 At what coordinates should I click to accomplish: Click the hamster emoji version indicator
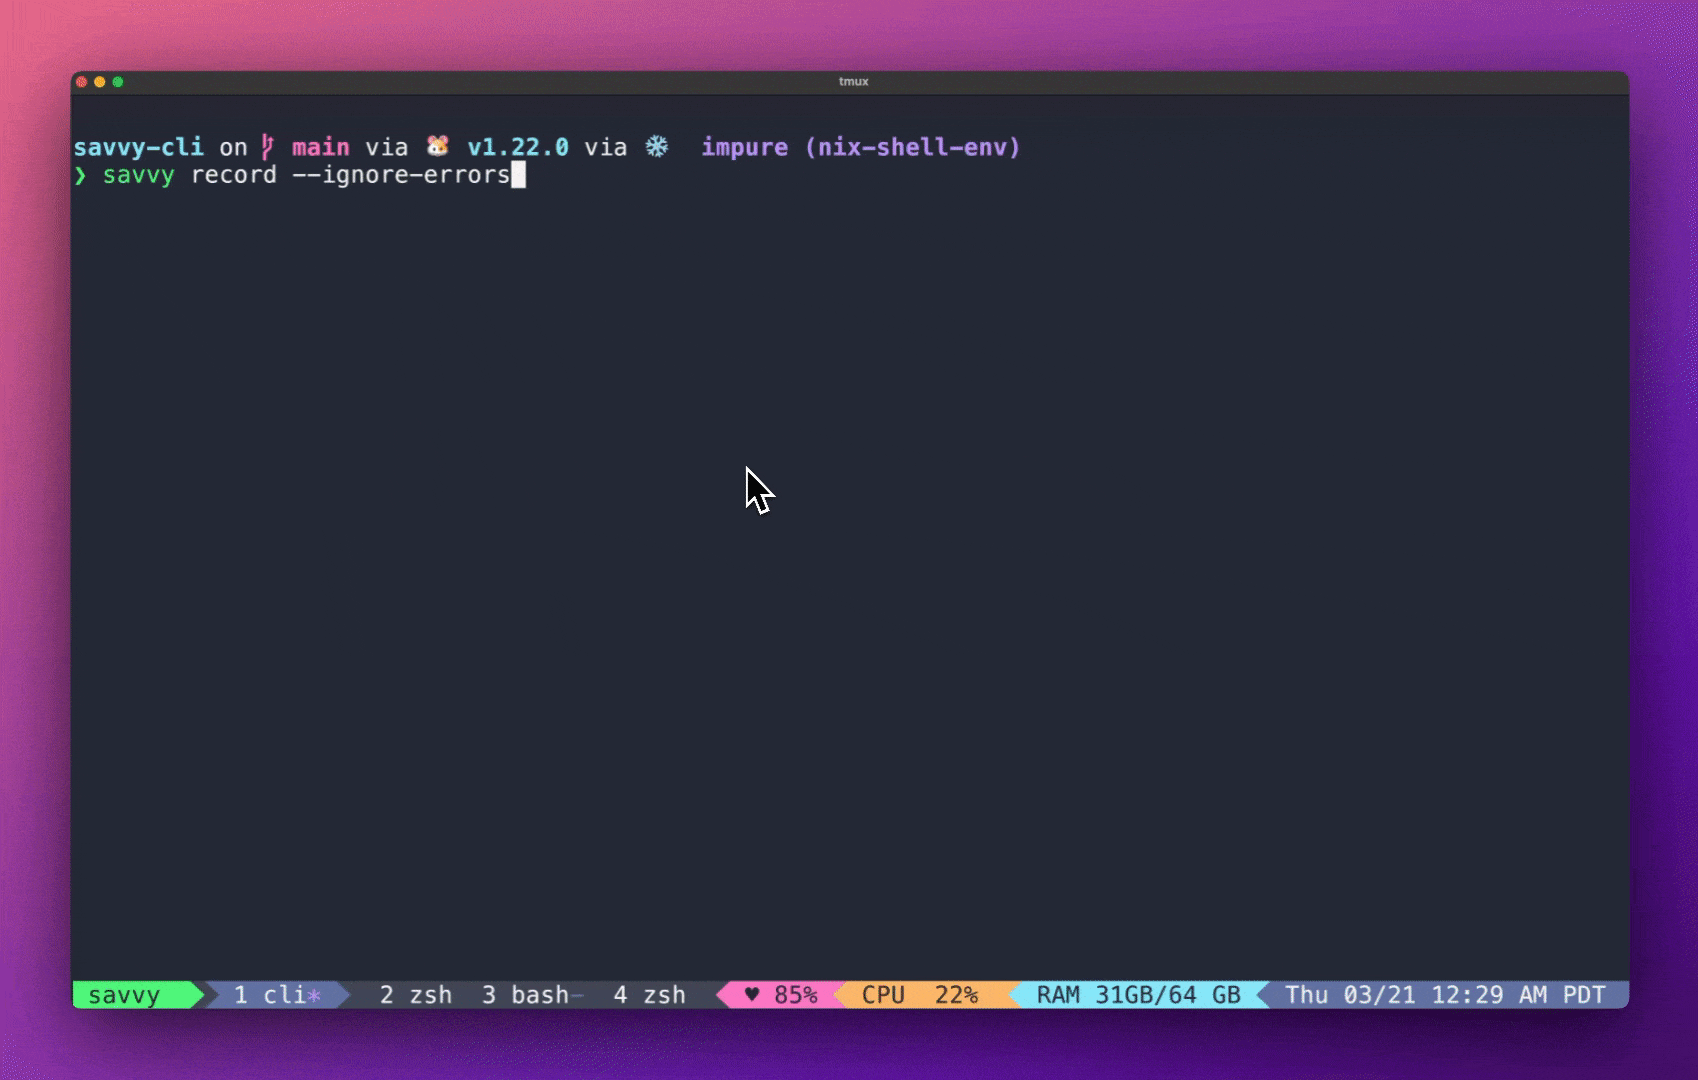coord(436,146)
